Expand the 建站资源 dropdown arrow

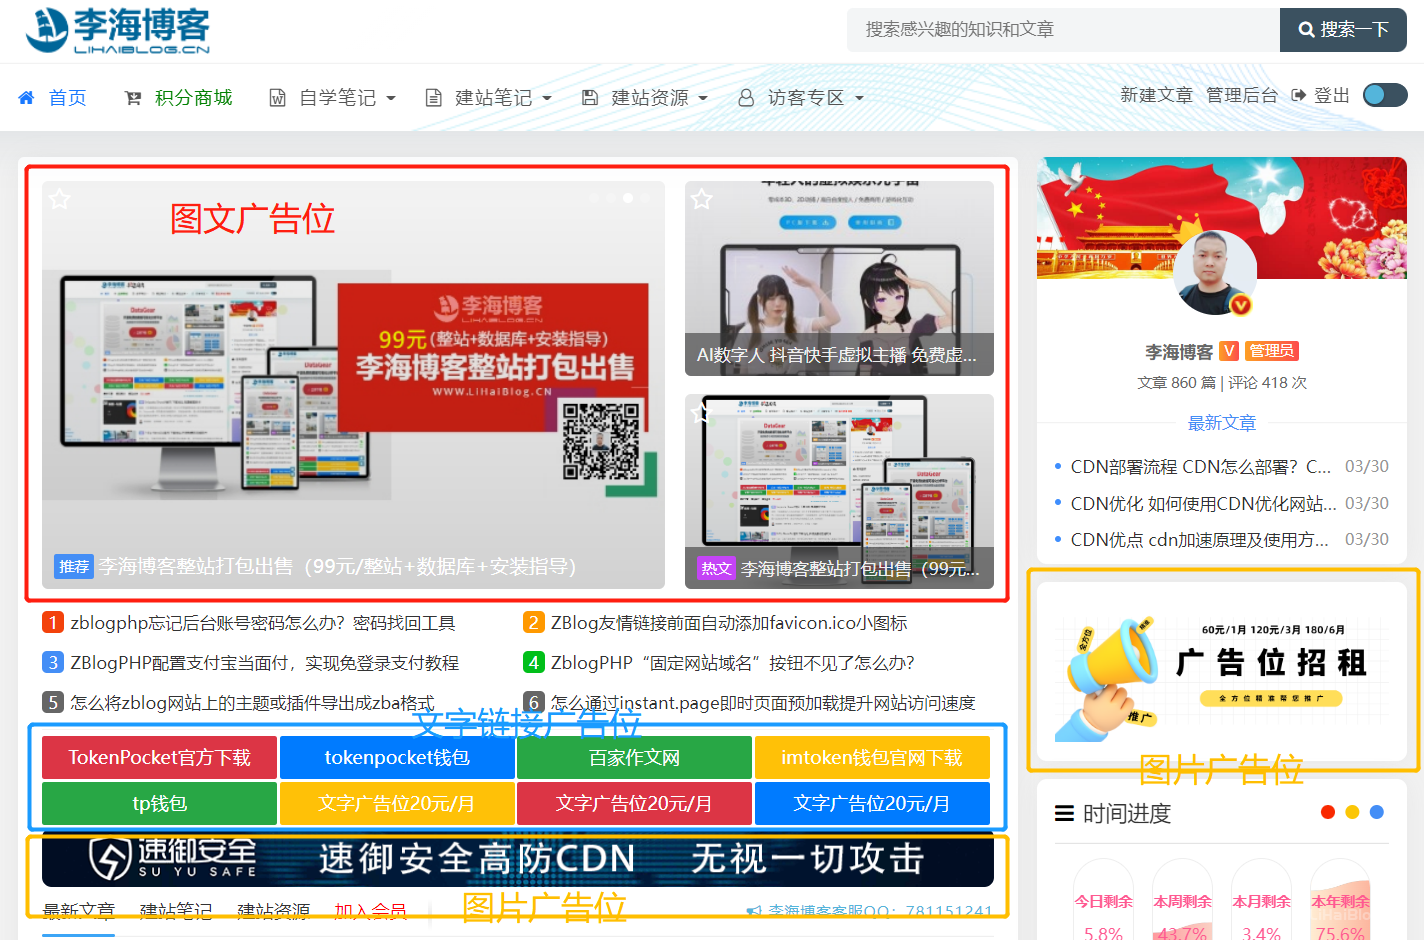click(x=703, y=98)
